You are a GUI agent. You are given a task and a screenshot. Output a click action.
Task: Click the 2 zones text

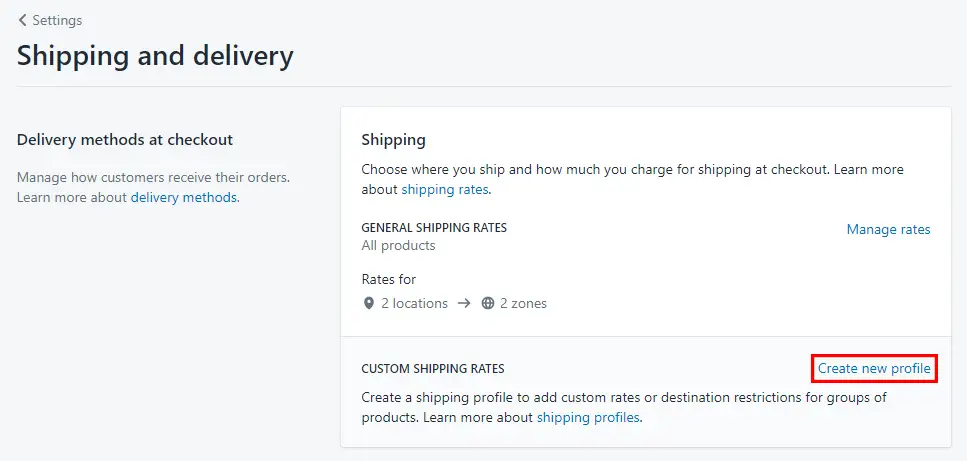(523, 303)
